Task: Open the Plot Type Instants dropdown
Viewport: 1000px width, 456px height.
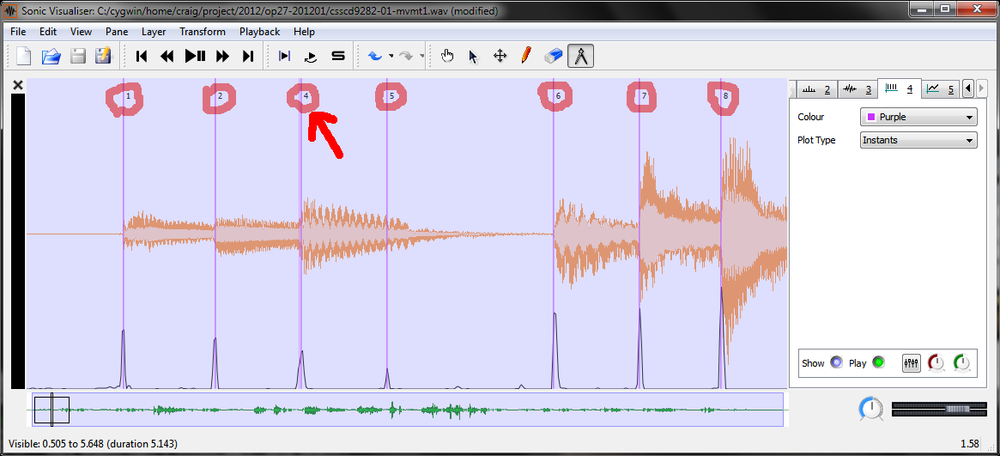Action: pos(918,140)
